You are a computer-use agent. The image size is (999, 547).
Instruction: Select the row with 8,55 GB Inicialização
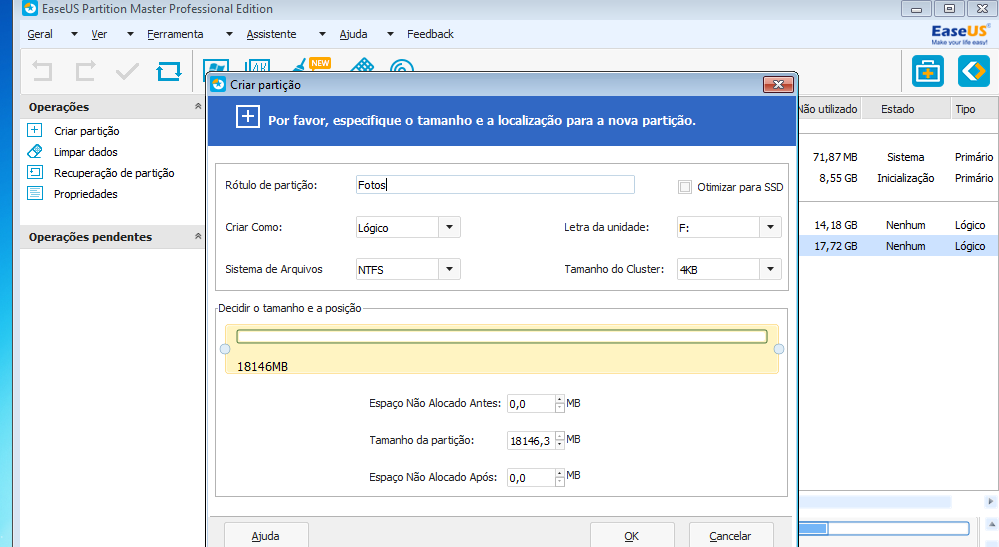tap(898, 178)
